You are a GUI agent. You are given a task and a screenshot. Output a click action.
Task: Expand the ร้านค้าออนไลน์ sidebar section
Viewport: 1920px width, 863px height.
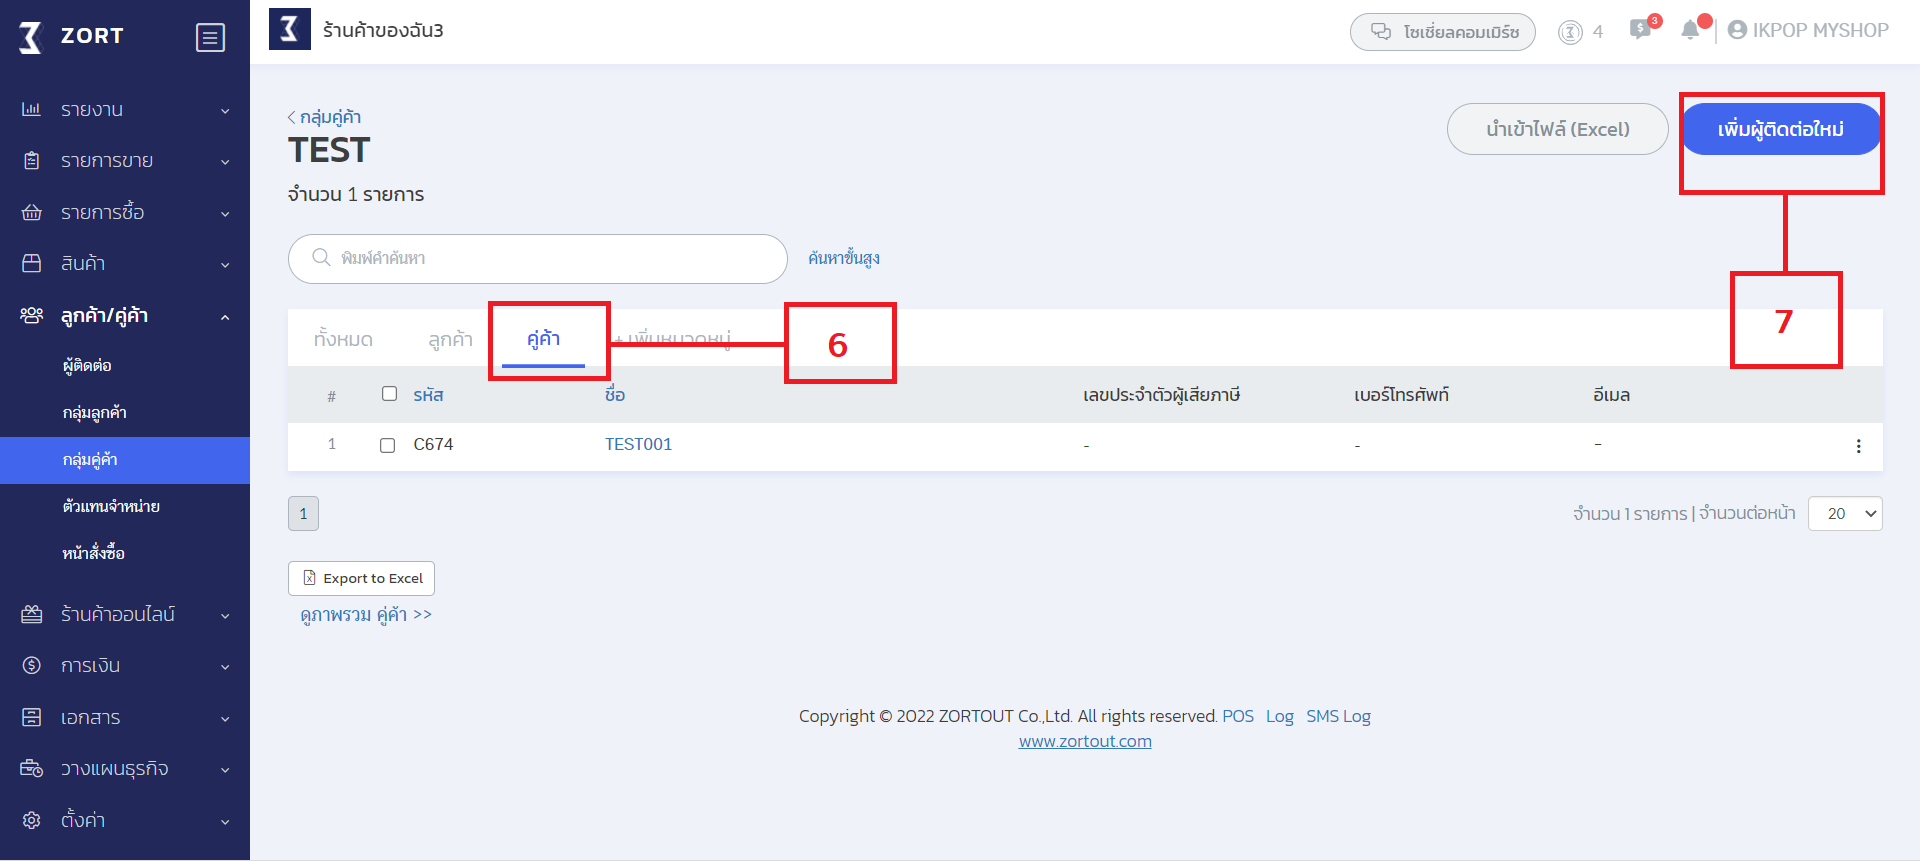click(x=225, y=616)
